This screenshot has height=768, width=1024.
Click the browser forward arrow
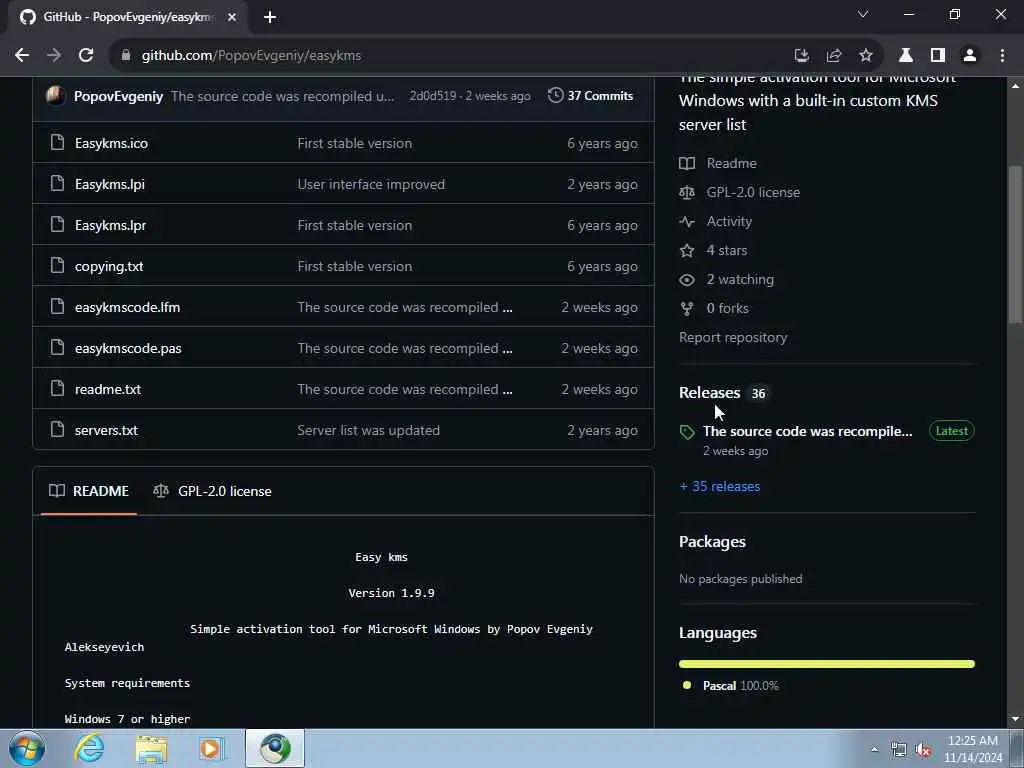(x=54, y=56)
